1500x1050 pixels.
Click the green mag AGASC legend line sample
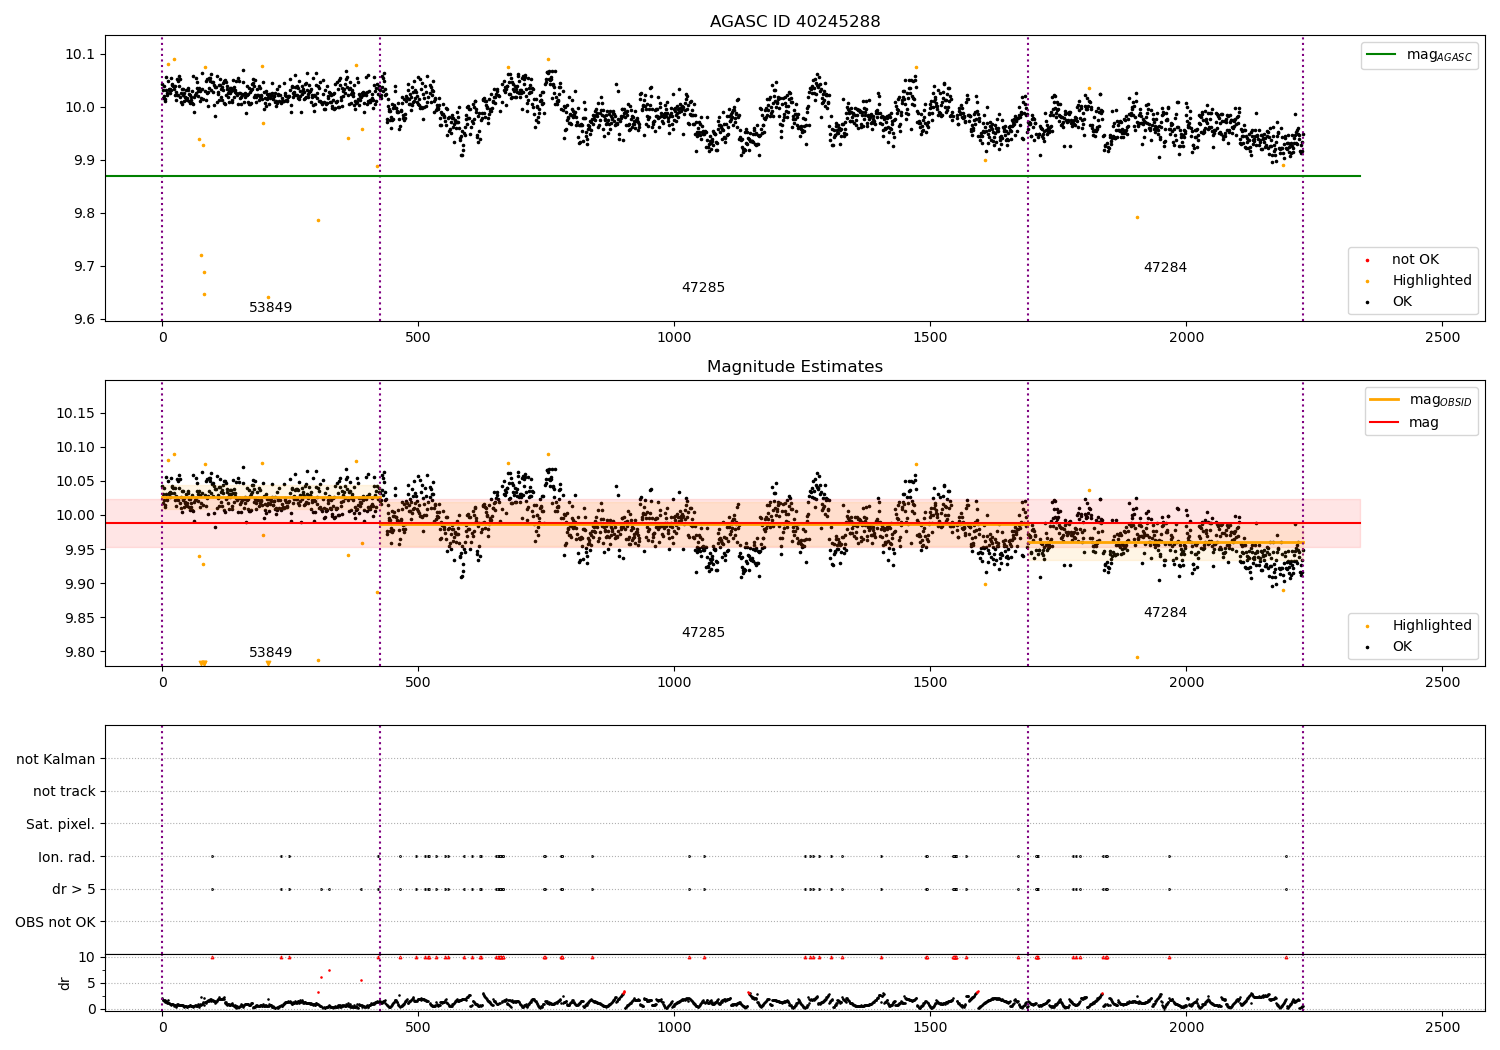pos(1381,55)
